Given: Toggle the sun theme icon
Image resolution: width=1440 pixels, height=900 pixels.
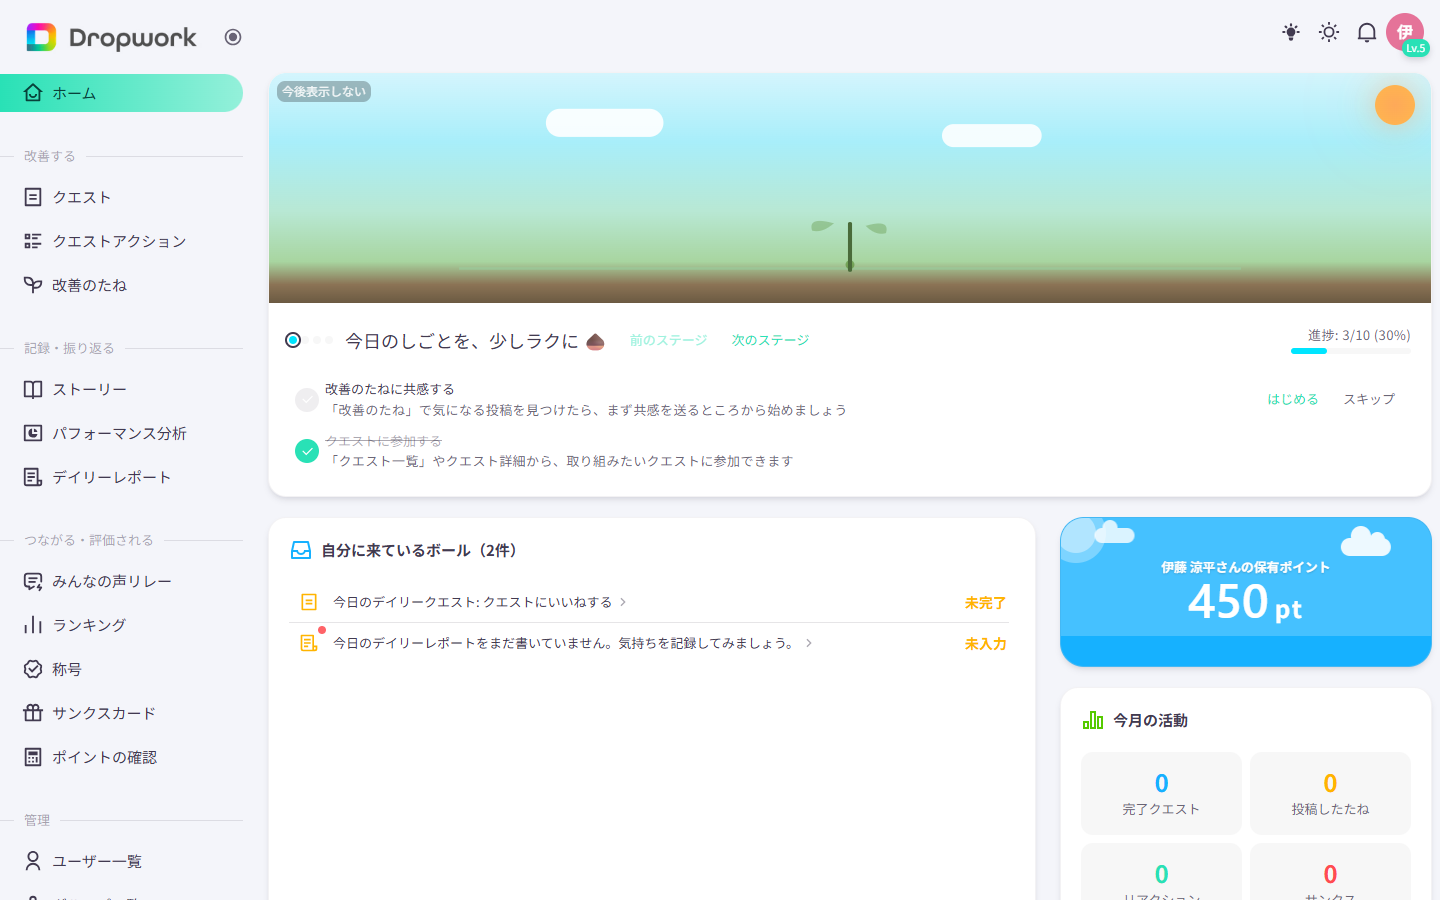Looking at the screenshot, I should (x=1329, y=32).
